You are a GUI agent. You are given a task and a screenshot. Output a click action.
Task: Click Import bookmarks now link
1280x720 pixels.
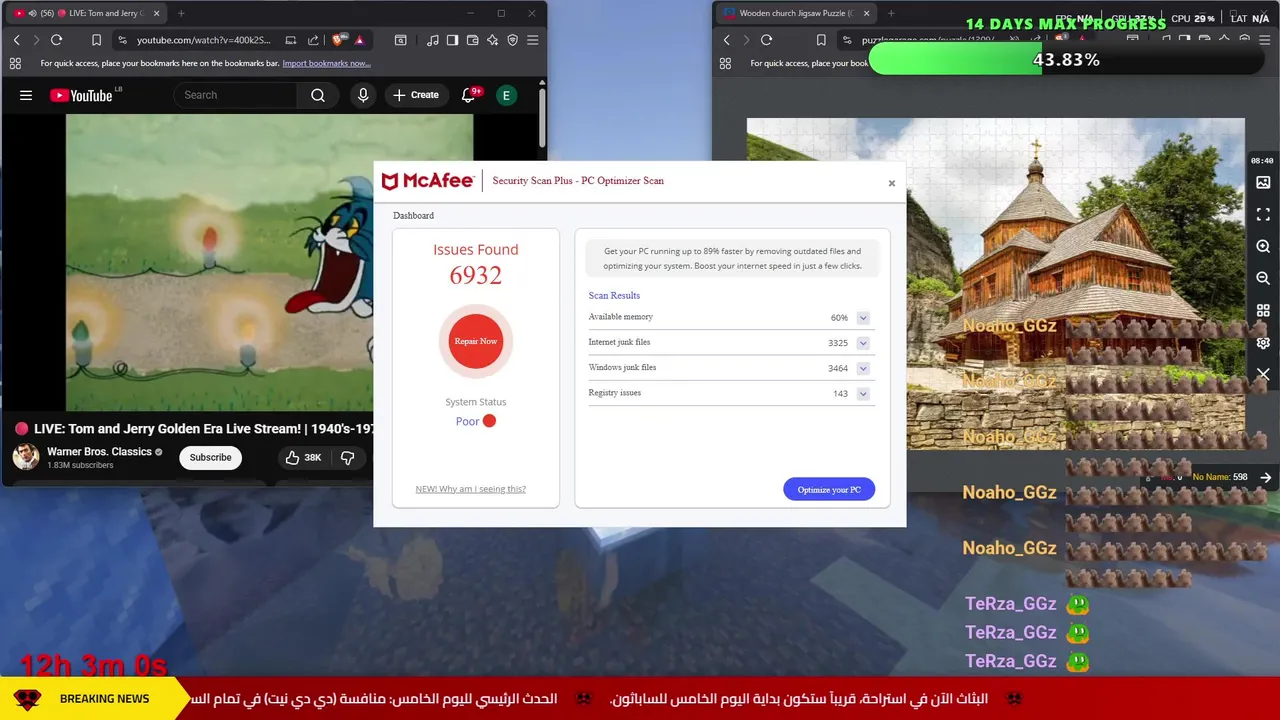click(x=326, y=63)
